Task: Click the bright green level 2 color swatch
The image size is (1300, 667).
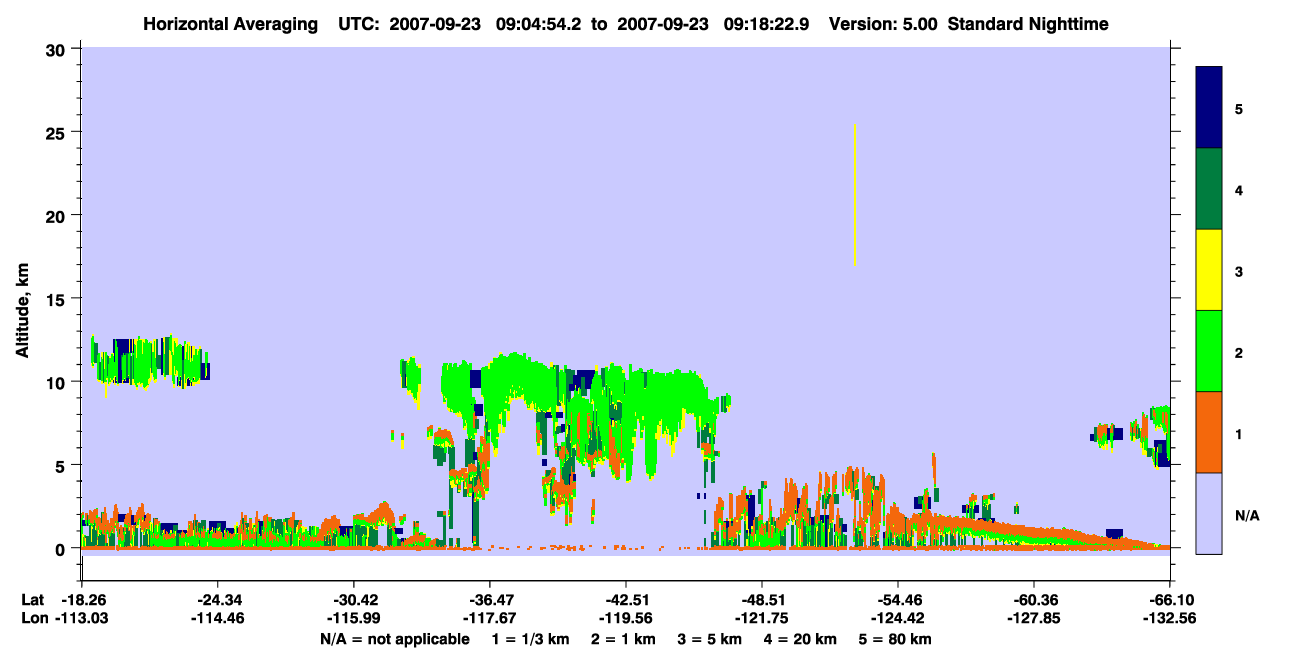Action: click(x=1209, y=351)
